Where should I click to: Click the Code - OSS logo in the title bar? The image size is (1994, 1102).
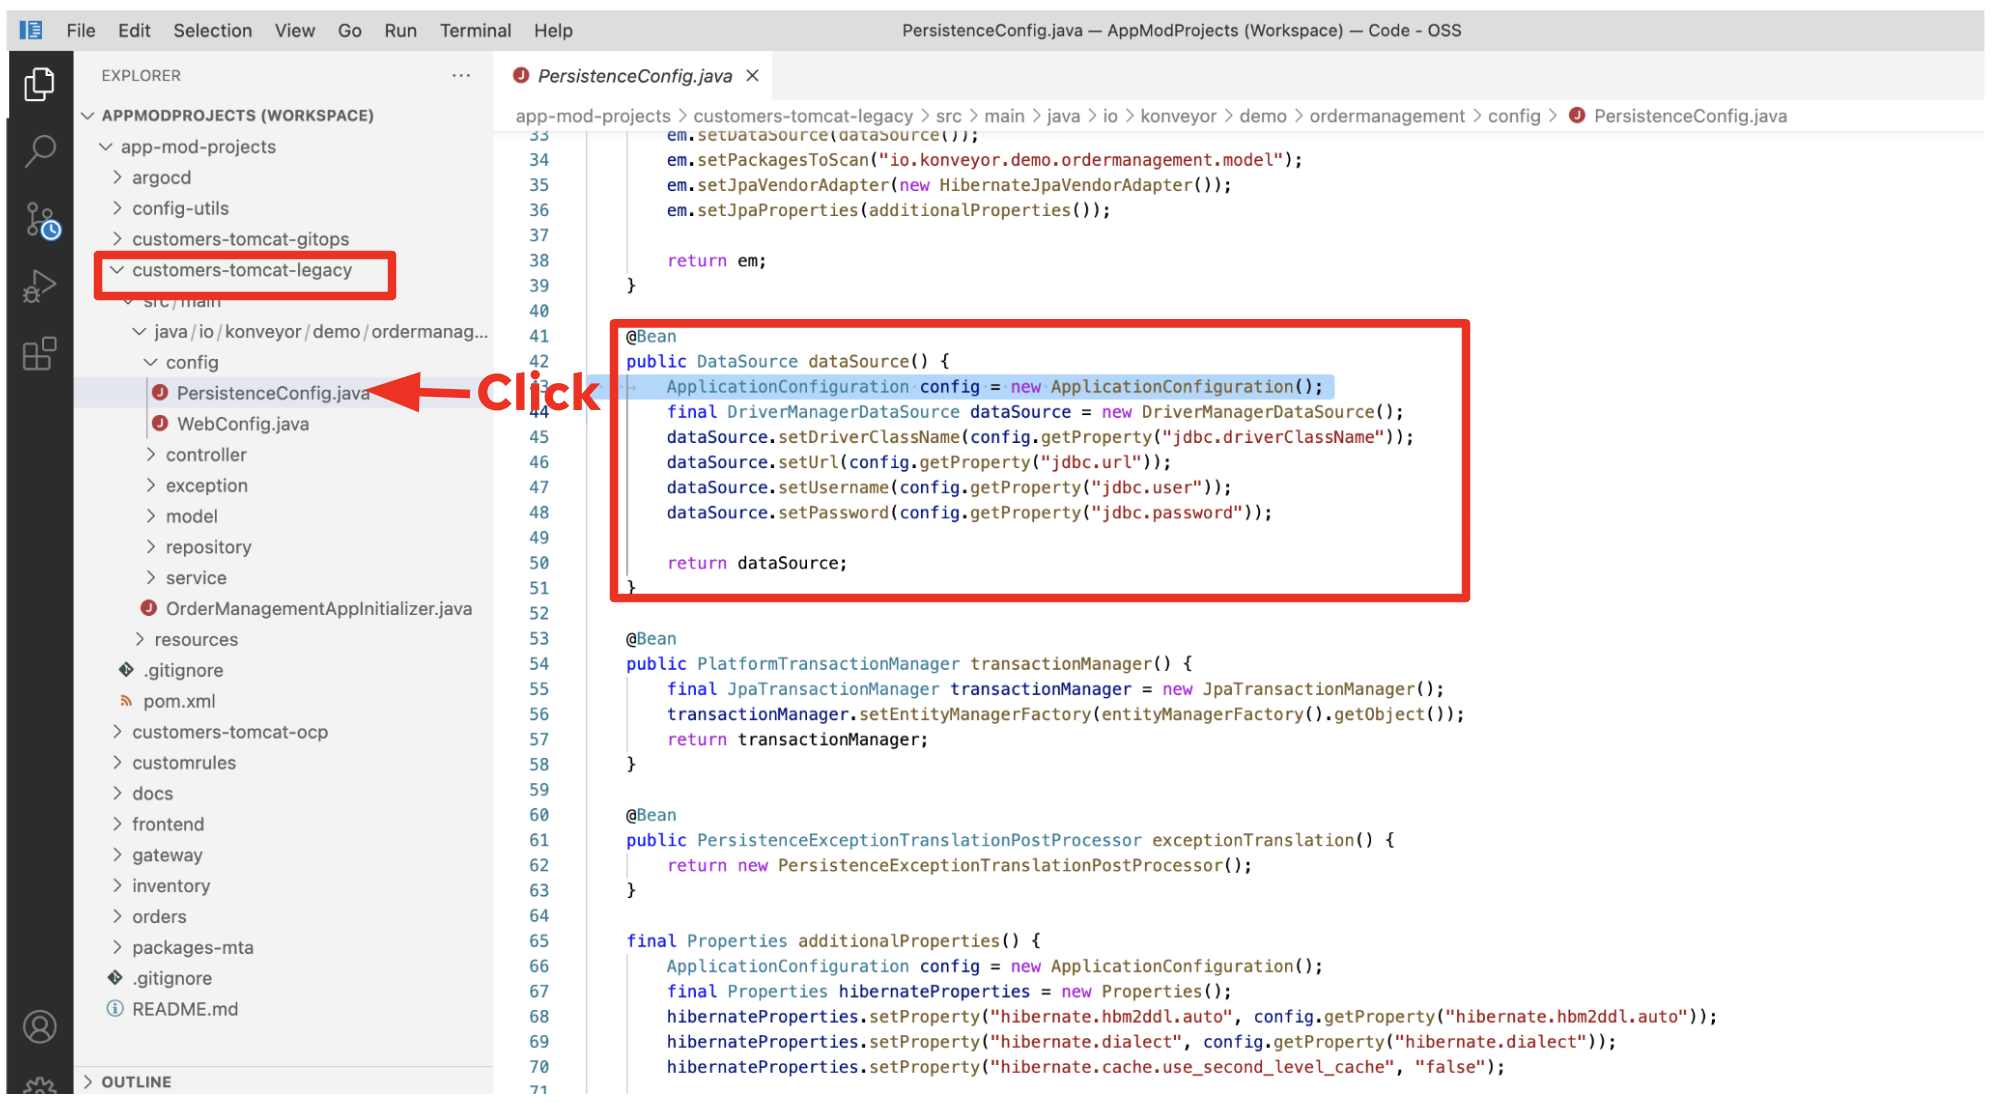31,30
